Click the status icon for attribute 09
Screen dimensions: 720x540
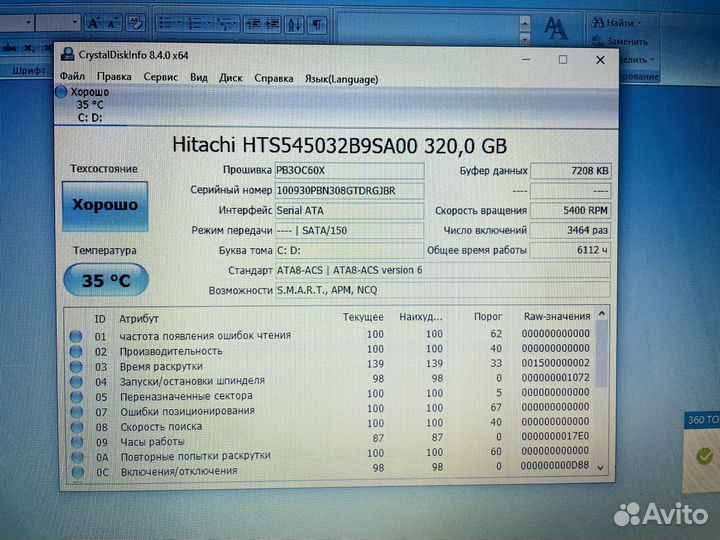(x=78, y=442)
